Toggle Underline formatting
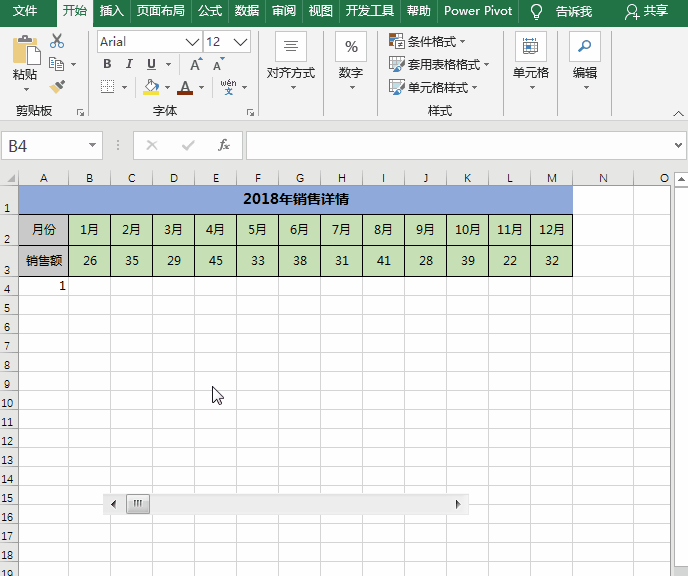Image resolution: width=688 pixels, height=576 pixels. [x=151, y=64]
